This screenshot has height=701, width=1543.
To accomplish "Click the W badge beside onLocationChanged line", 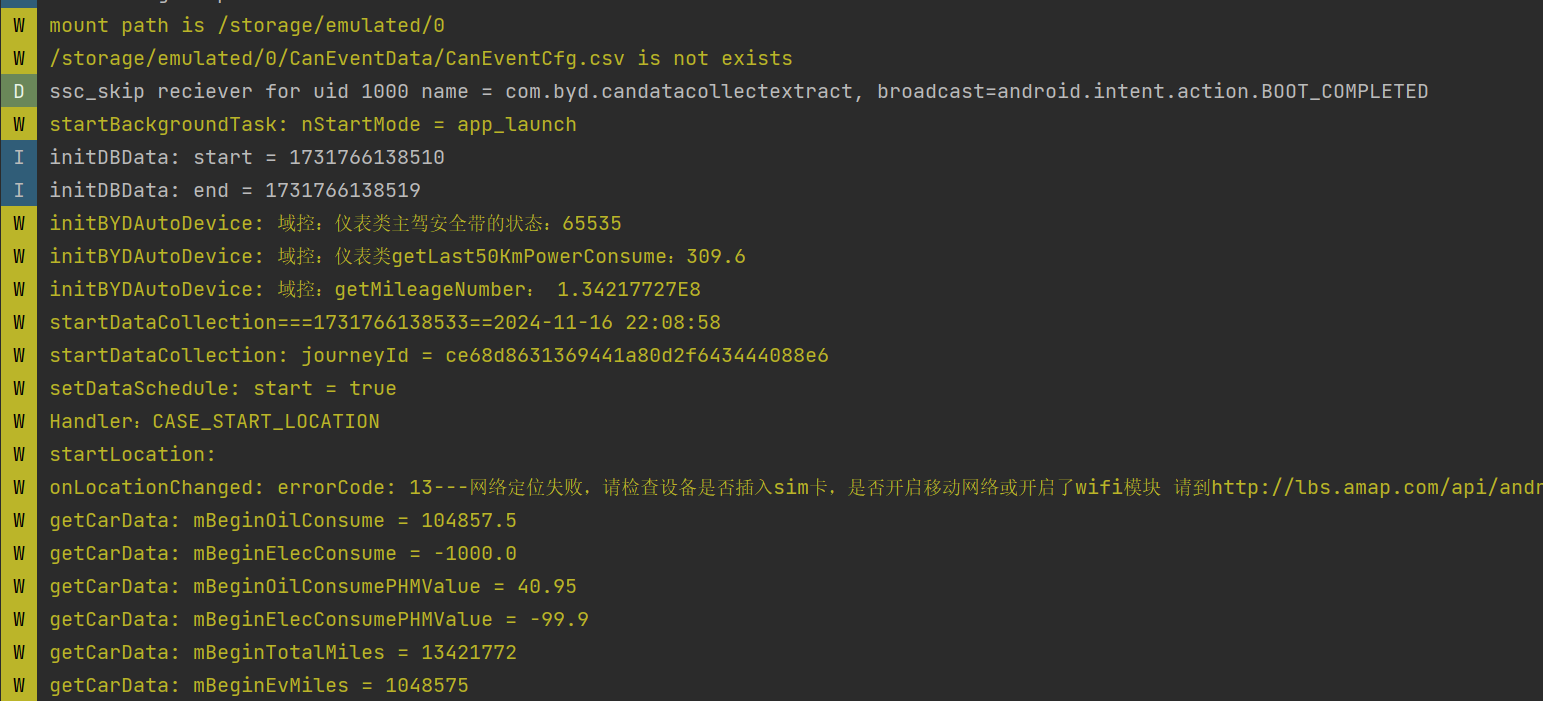I will tap(18, 488).
